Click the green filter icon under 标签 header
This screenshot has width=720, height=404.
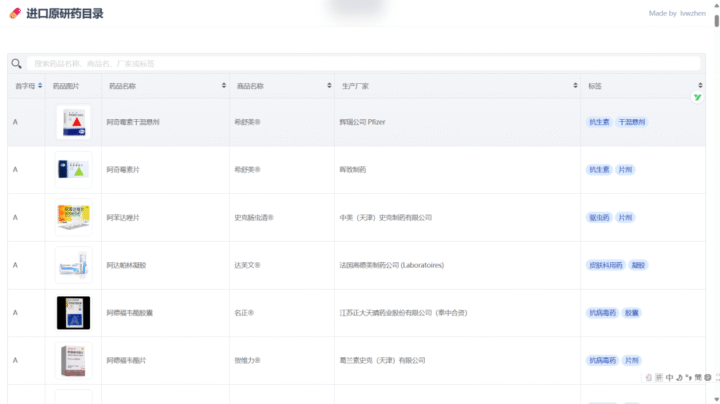(697, 97)
